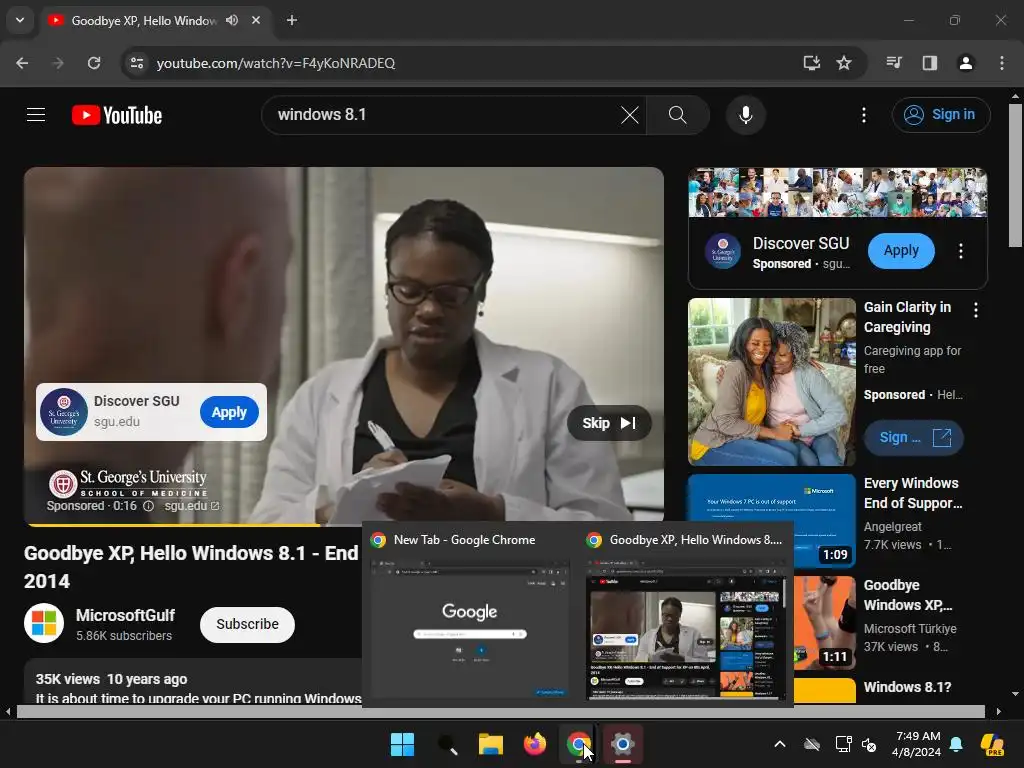Open Chrome three-dot menu
Screen dimensions: 1024x768
(1002, 63)
